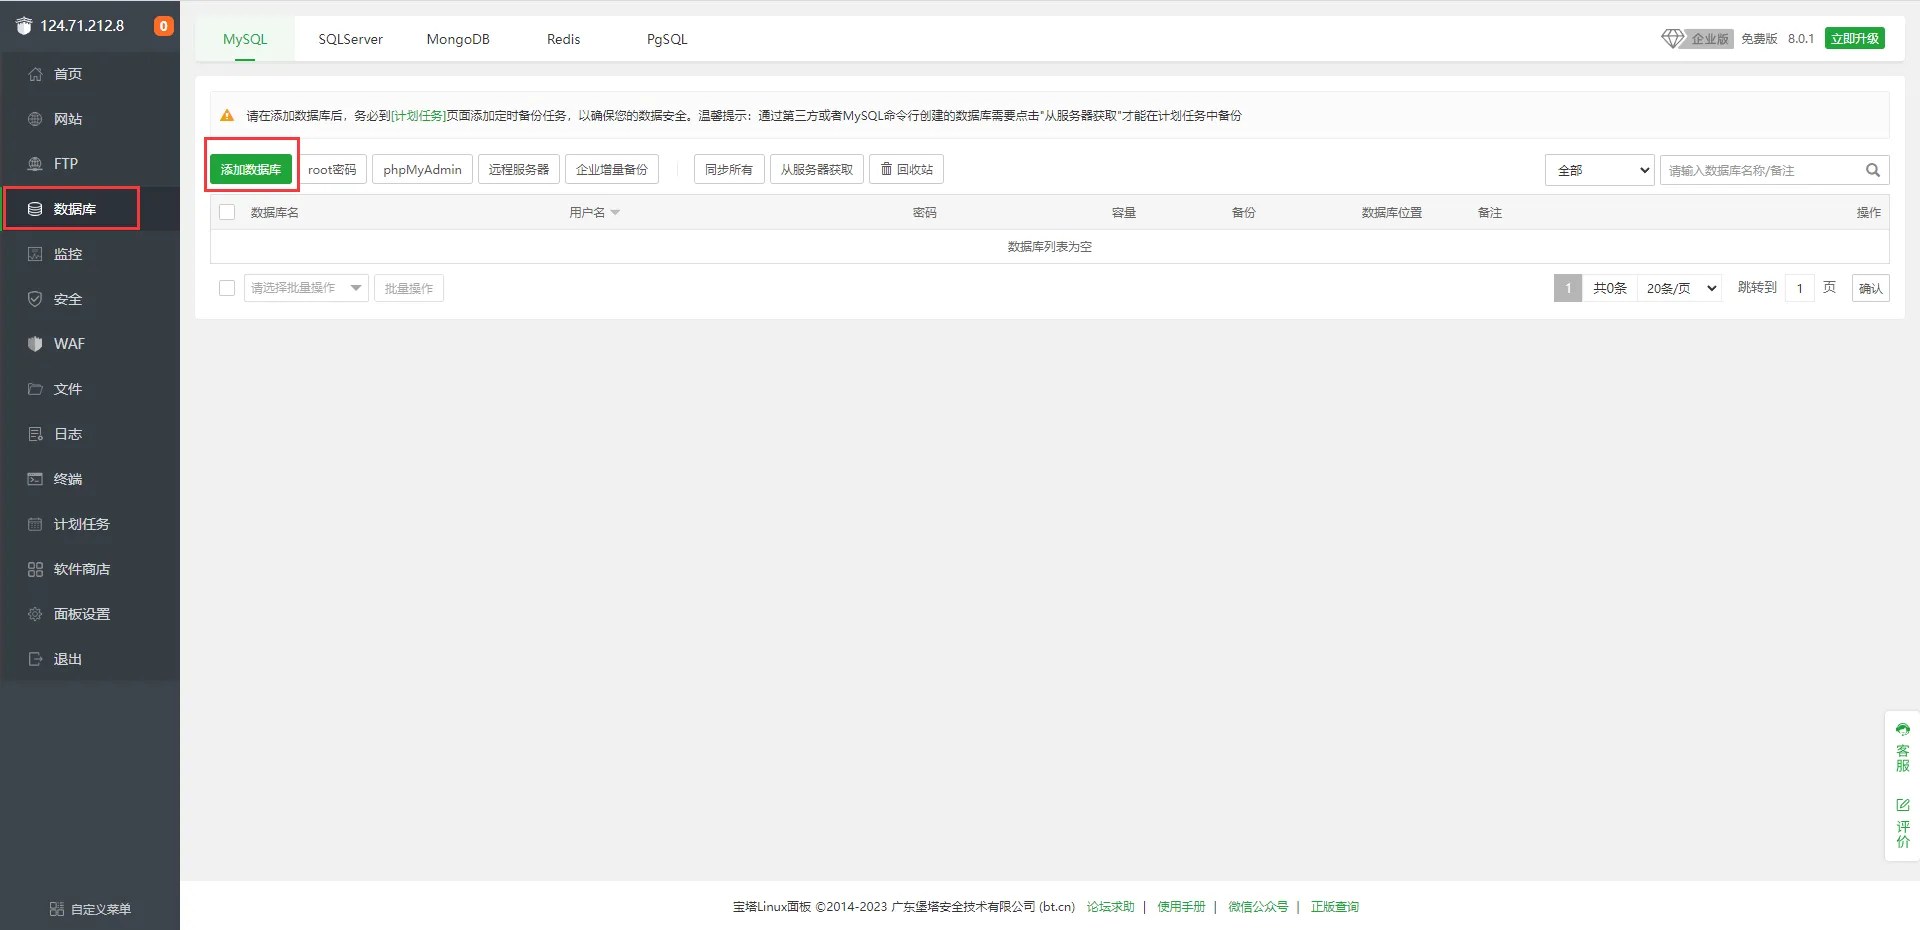This screenshot has height=930, width=1920.
Task: Switch to the MongoDB tab
Action: point(458,39)
